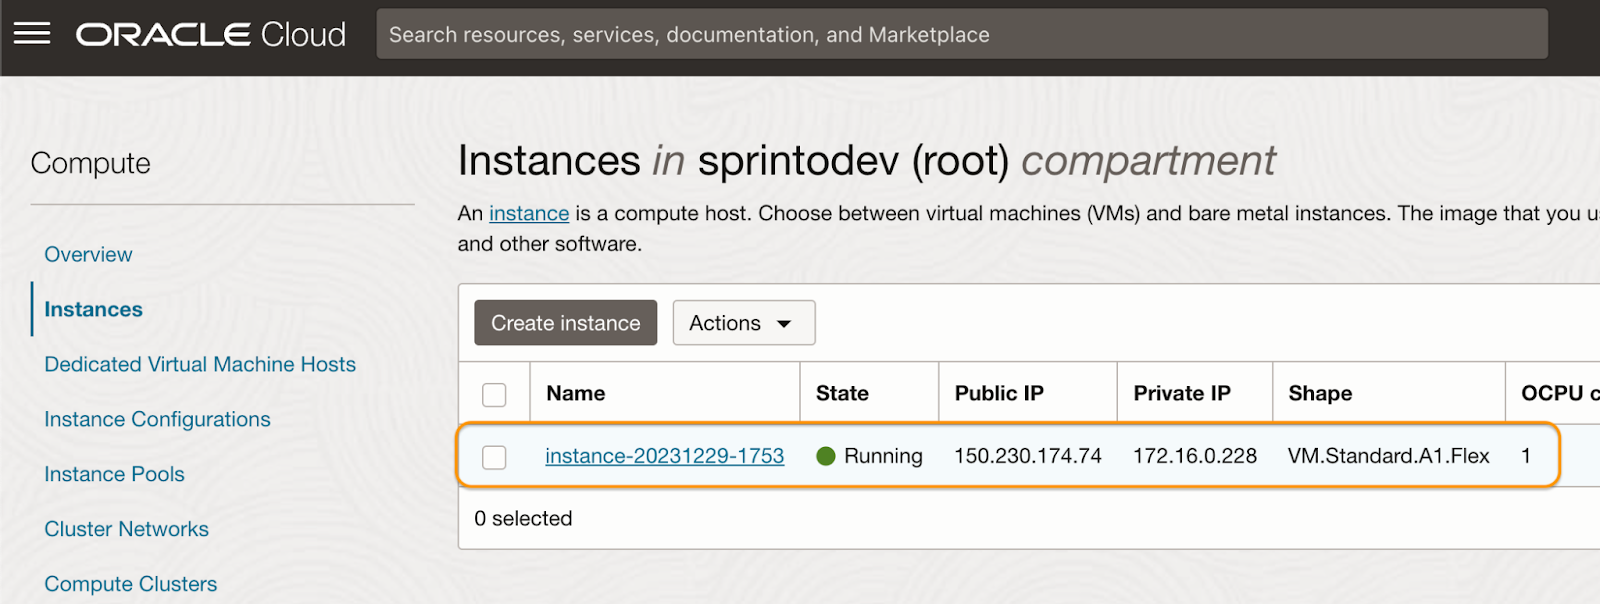
Task: Sort by the State column header
Action: (842, 393)
